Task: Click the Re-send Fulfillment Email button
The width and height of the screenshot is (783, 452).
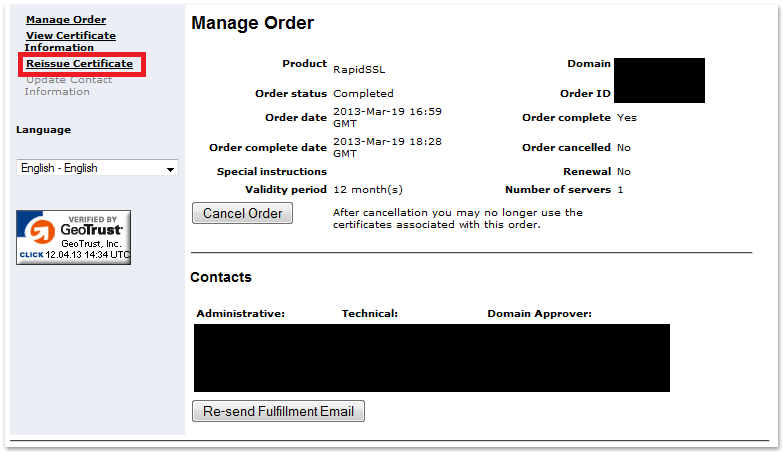Action: pyautogui.click(x=278, y=411)
